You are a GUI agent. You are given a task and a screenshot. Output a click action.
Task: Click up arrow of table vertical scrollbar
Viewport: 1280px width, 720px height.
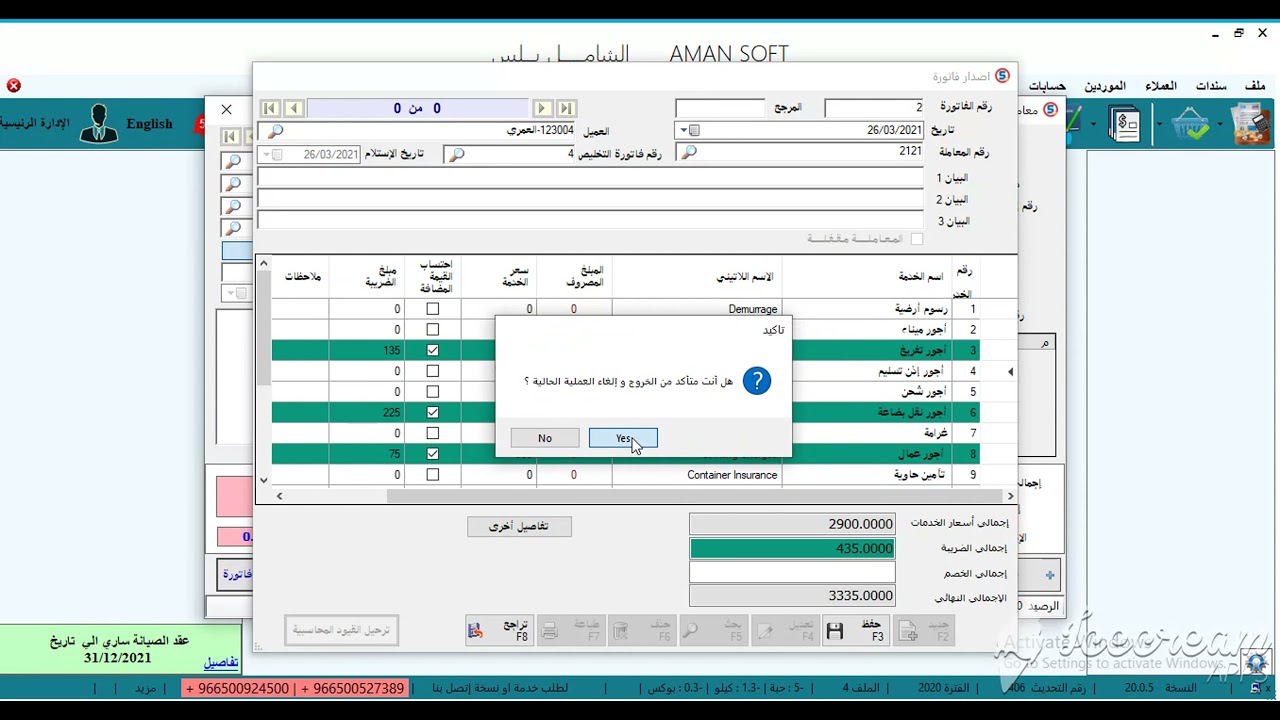(x=263, y=263)
